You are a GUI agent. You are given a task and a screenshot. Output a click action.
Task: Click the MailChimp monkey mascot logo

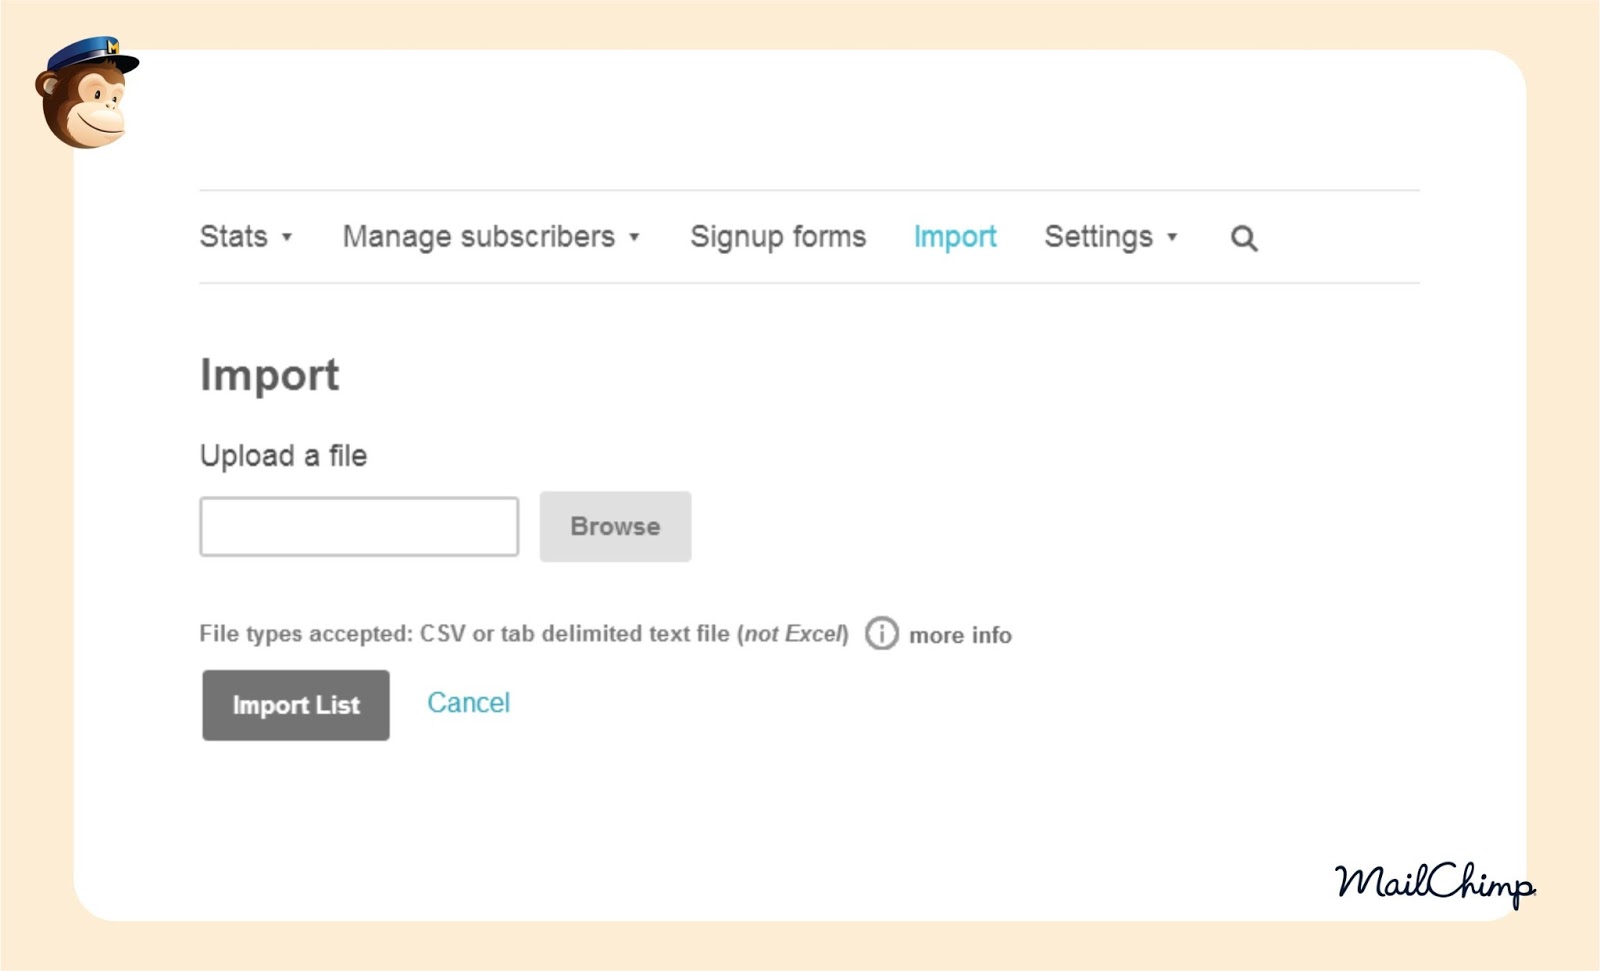click(x=86, y=93)
